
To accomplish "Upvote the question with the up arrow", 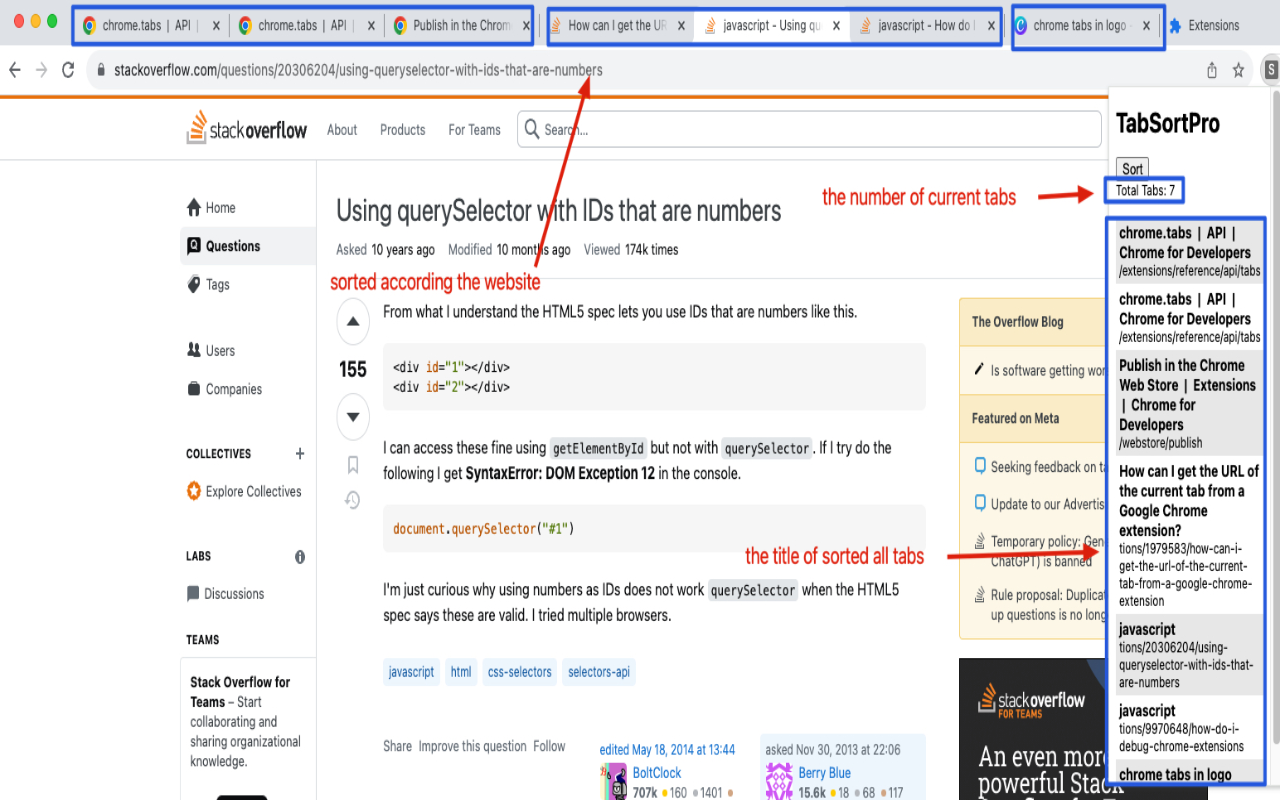I will click(352, 321).
